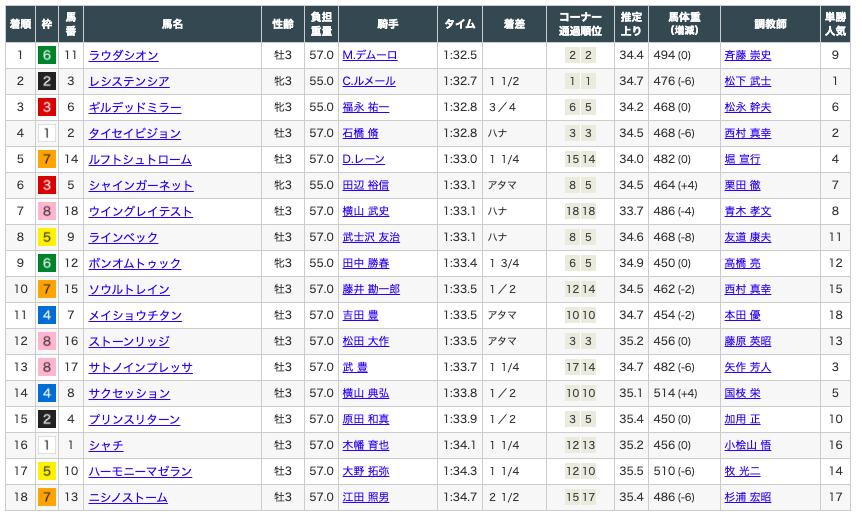Open メイショウチタン horse page
The height and width of the screenshot is (521, 862).
point(135,315)
